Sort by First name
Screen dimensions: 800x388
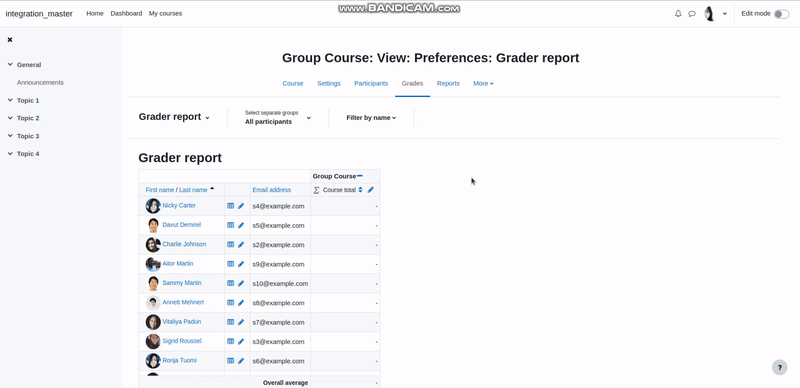[x=160, y=190]
